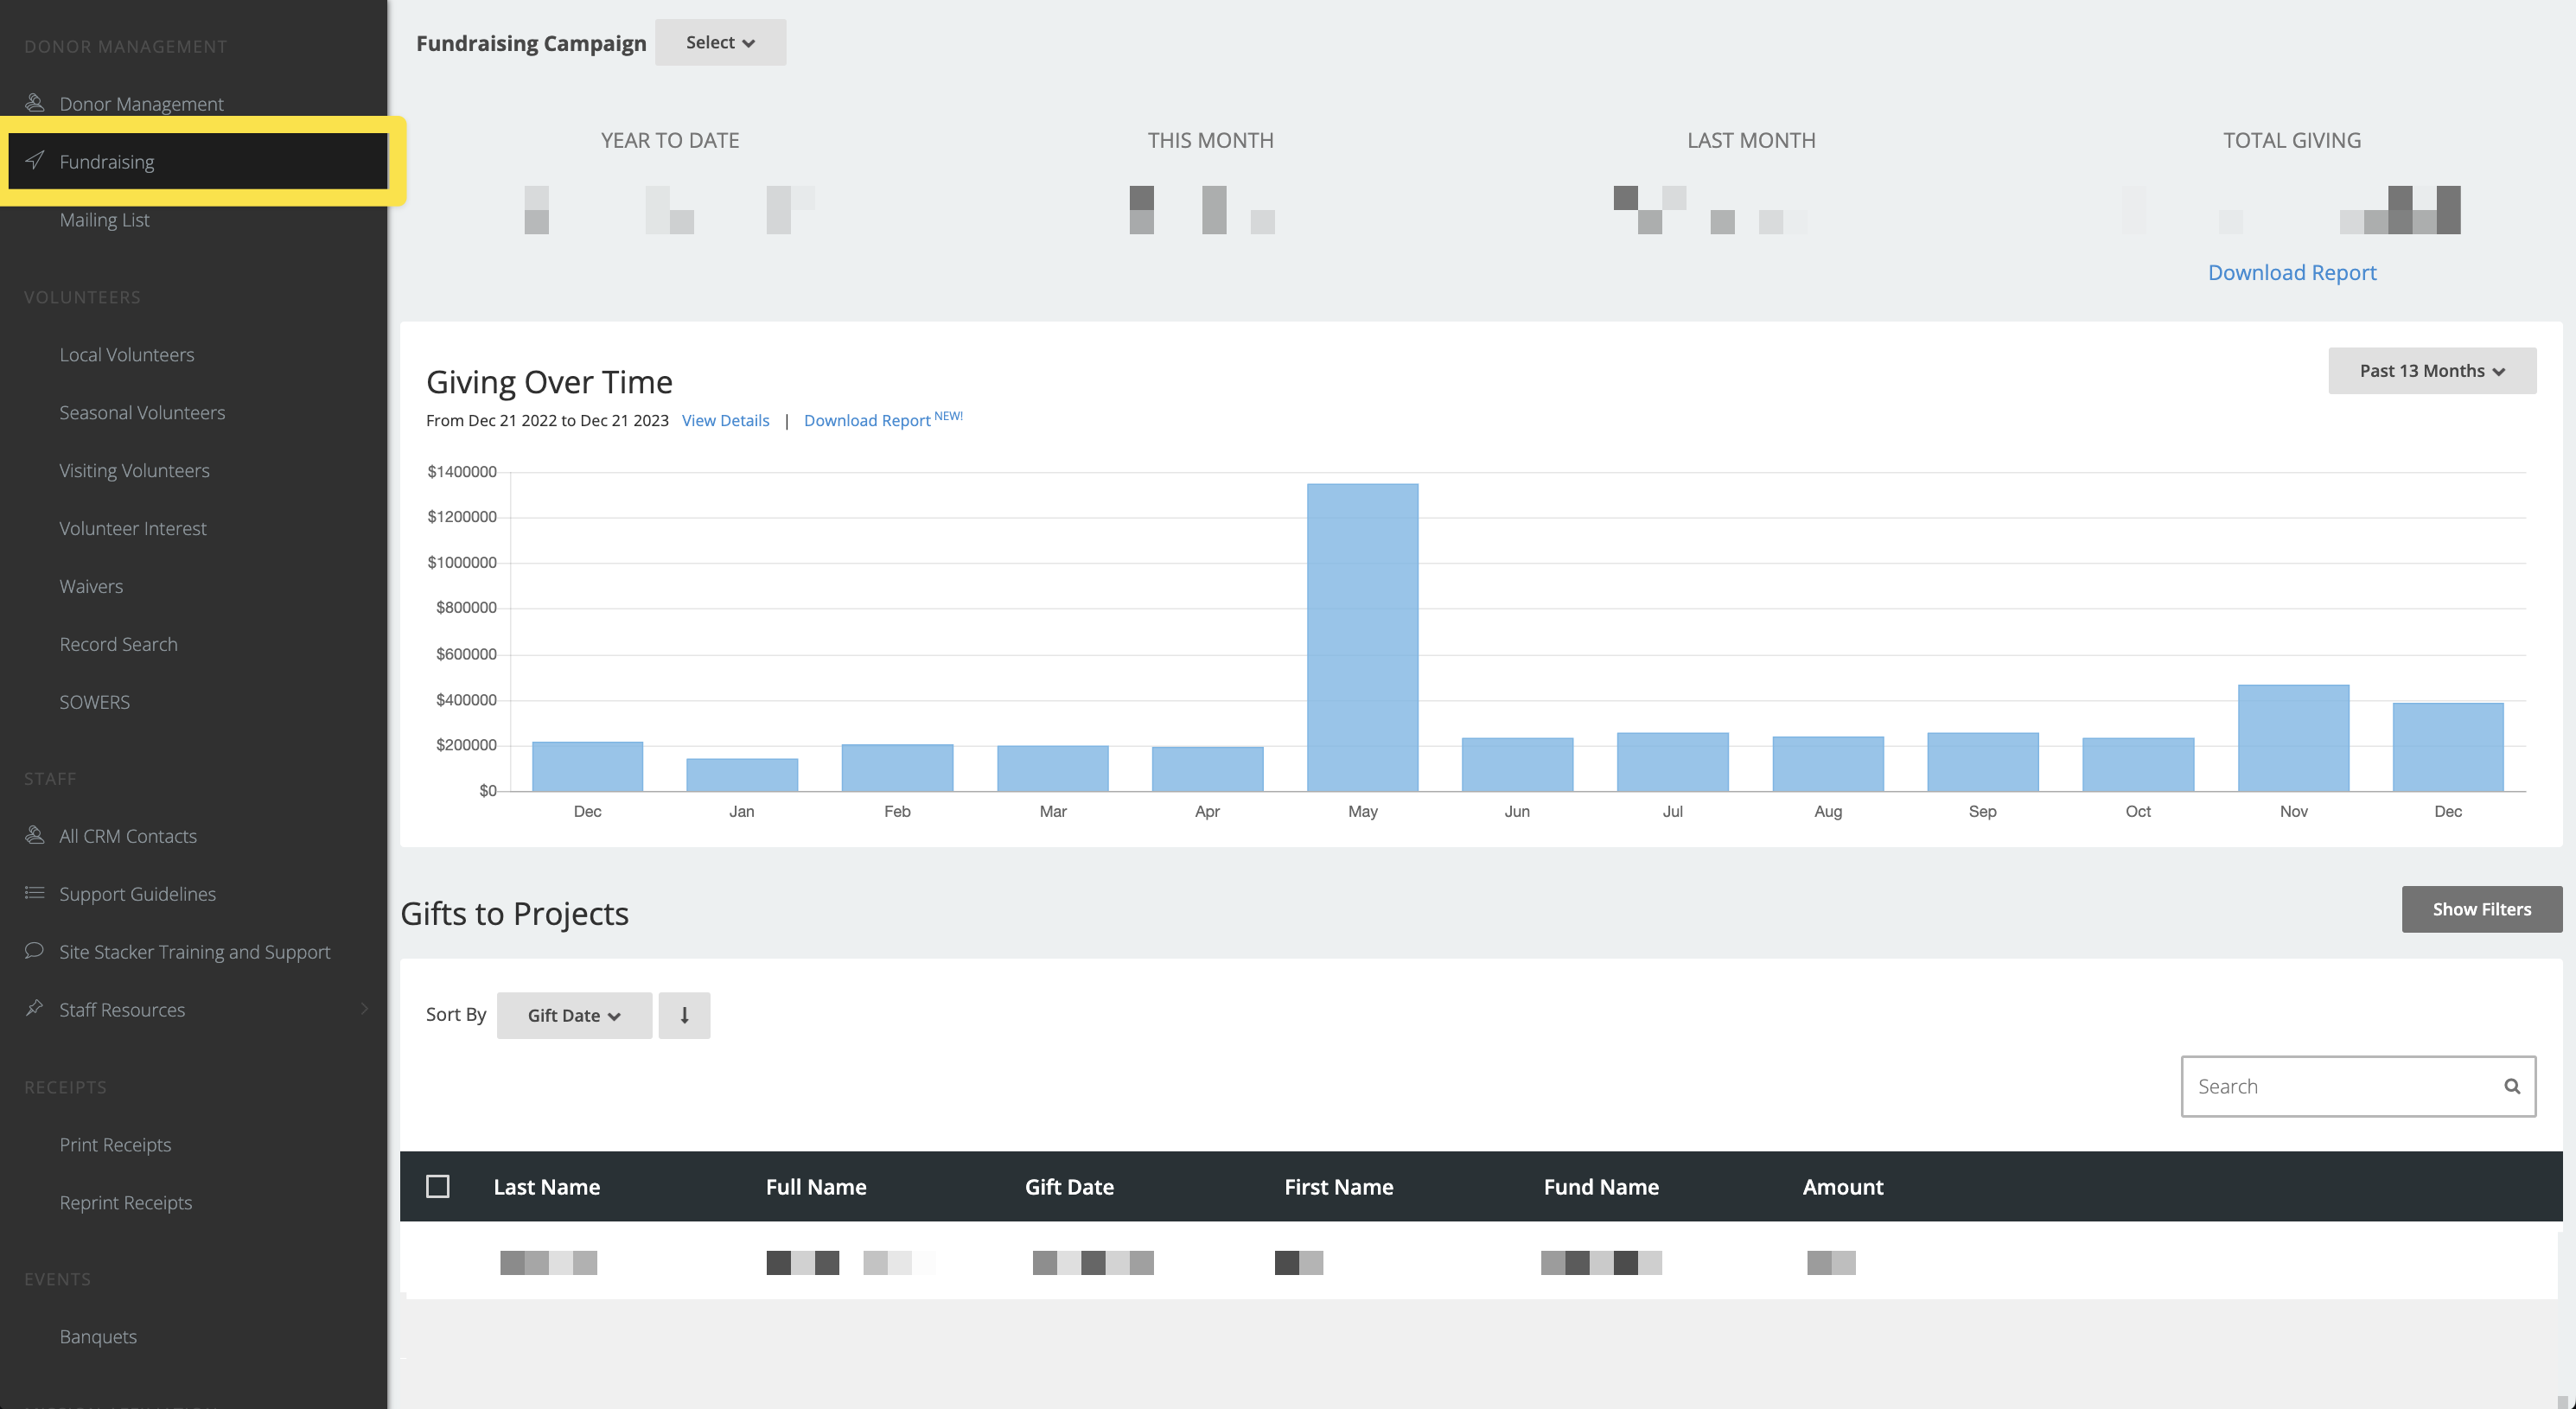This screenshot has height=1409, width=2576.
Task: Click the search magnifier icon
Action: (x=2511, y=1086)
